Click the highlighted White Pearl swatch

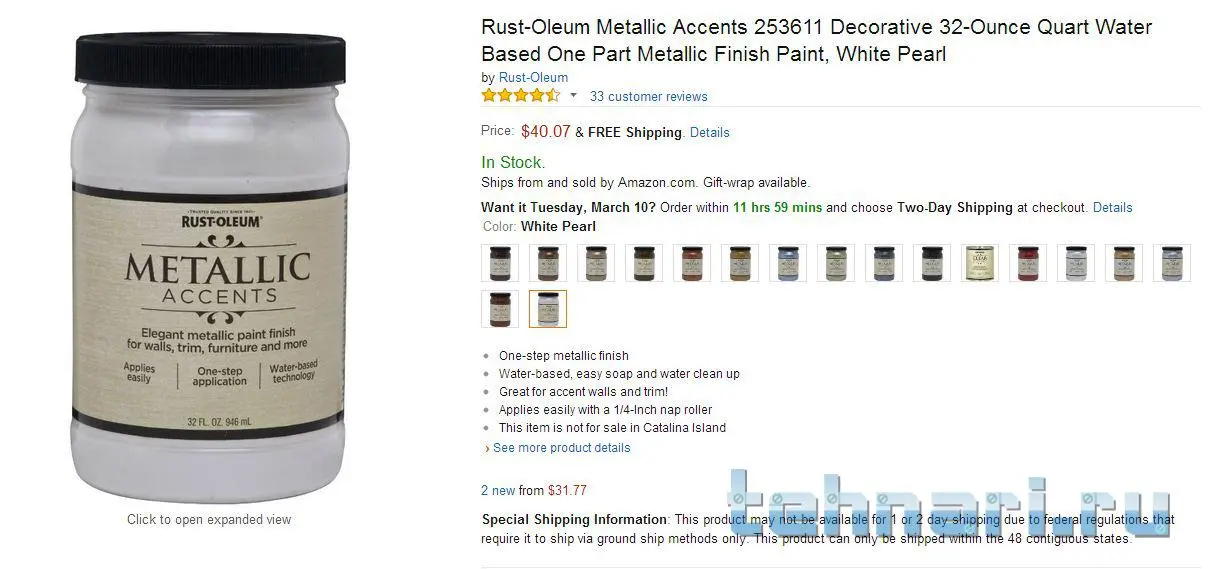pyautogui.click(x=548, y=309)
